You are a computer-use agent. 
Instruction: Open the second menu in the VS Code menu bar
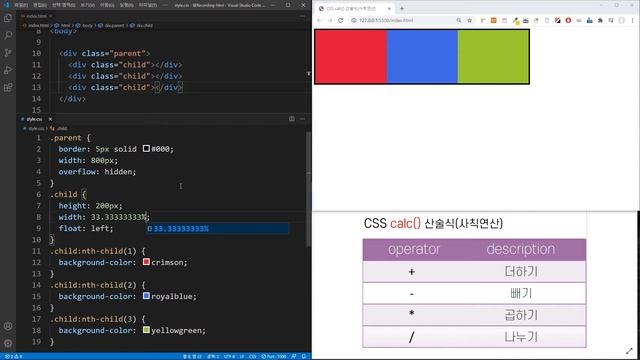pos(40,5)
